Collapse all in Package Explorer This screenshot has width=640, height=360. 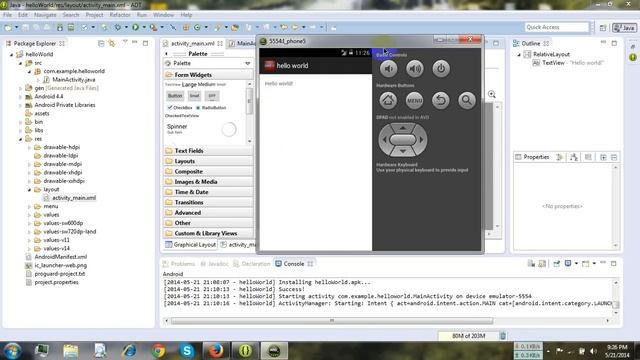pyautogui.click(x=101, y=43)
